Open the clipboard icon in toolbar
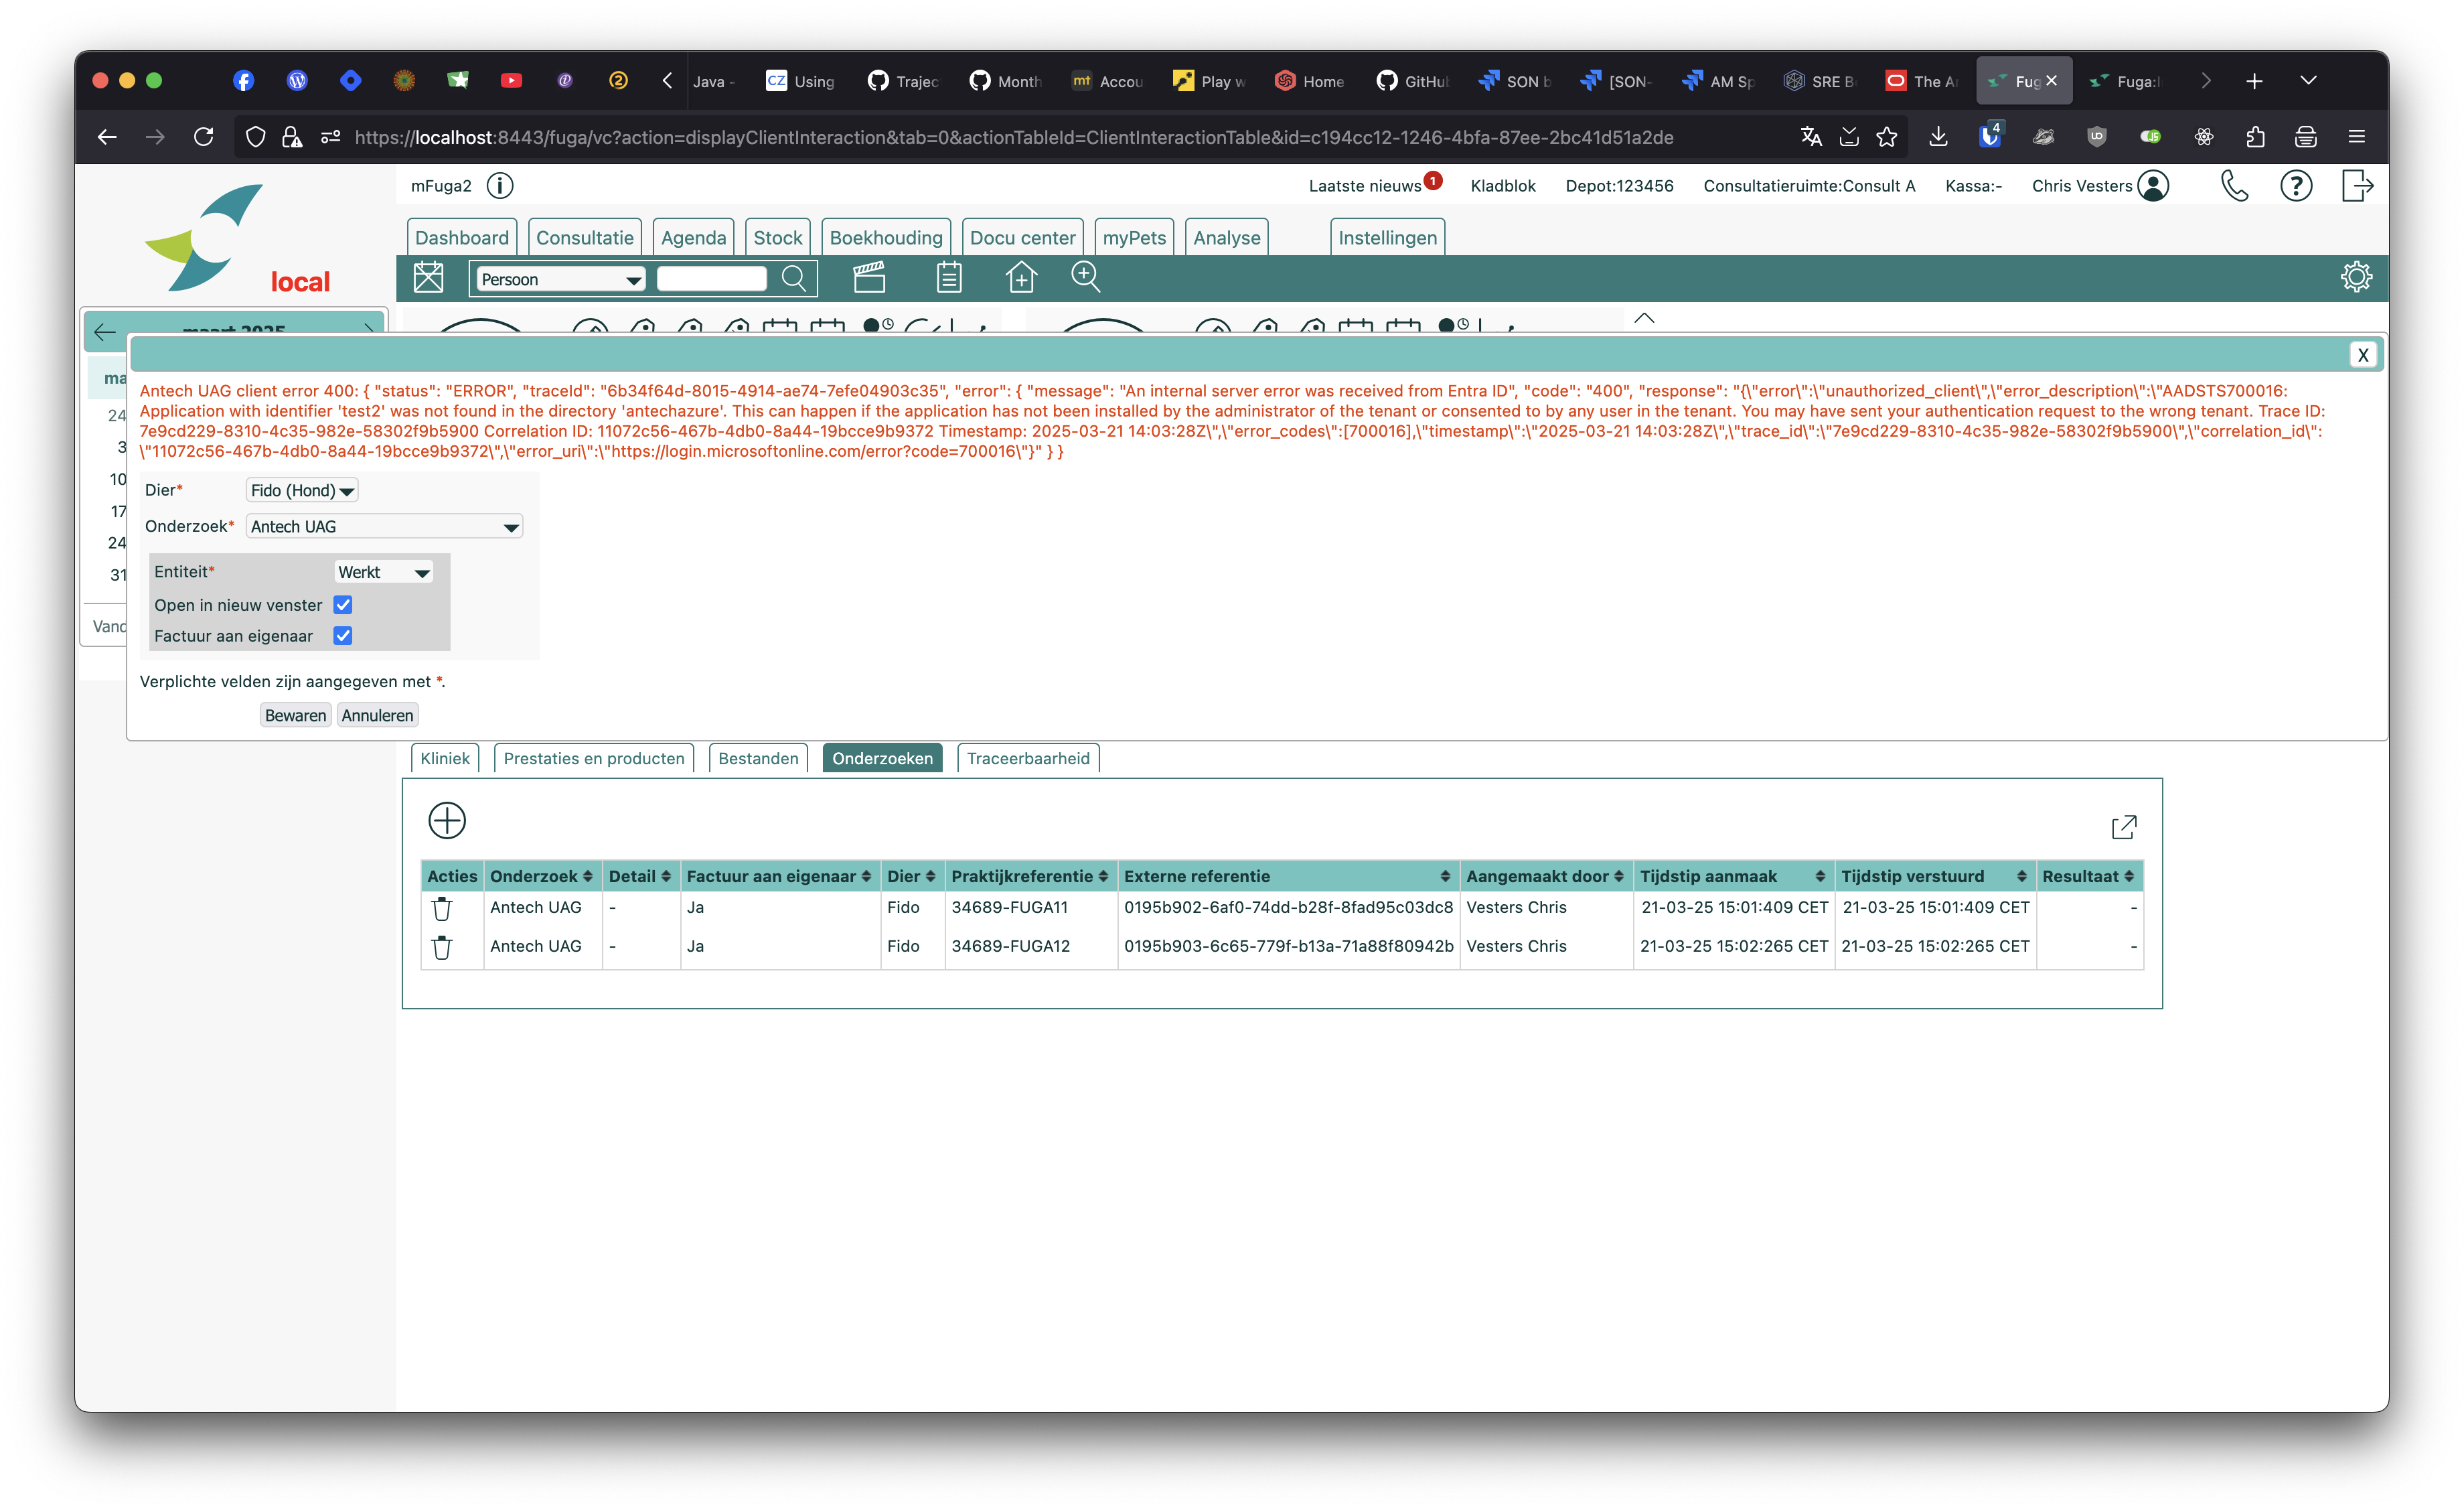This screenshot has height=1511, width=2464. (948, 277)
